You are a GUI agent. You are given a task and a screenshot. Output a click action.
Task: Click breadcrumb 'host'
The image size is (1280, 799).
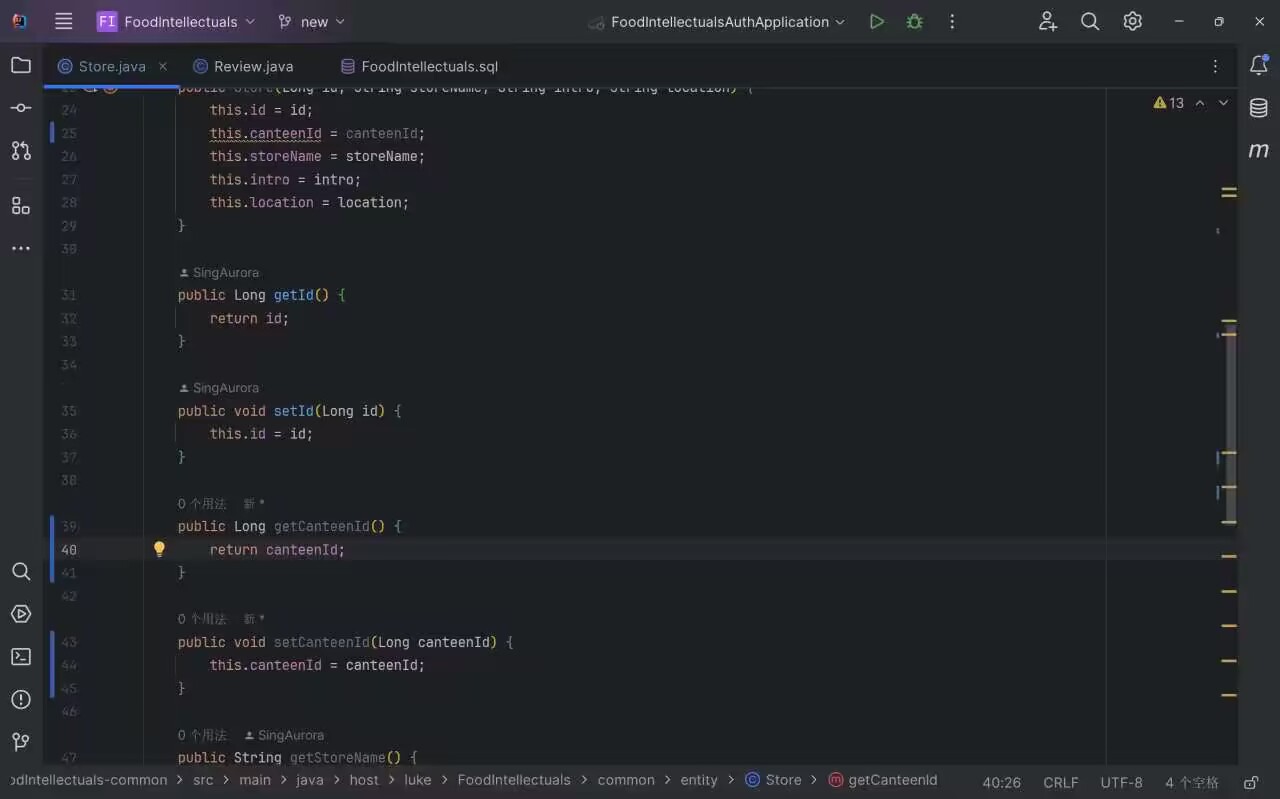364,780
